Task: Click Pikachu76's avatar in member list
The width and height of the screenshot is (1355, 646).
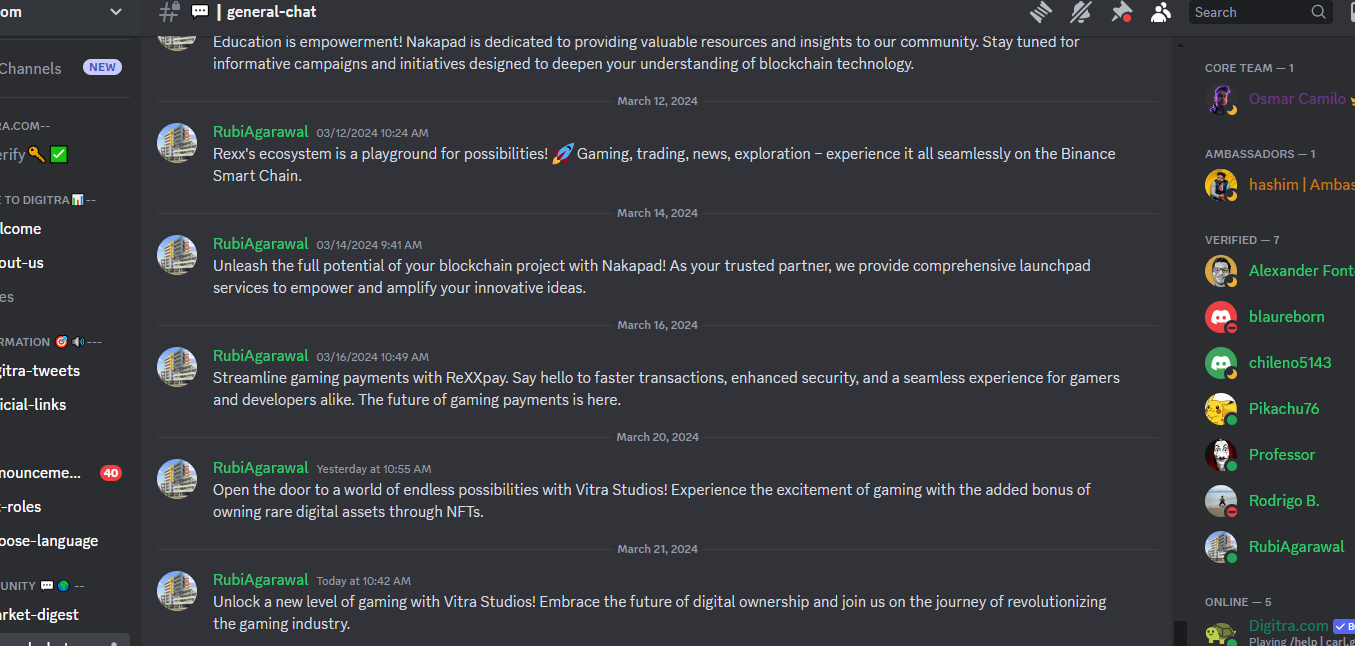Action: (1221, 409)
